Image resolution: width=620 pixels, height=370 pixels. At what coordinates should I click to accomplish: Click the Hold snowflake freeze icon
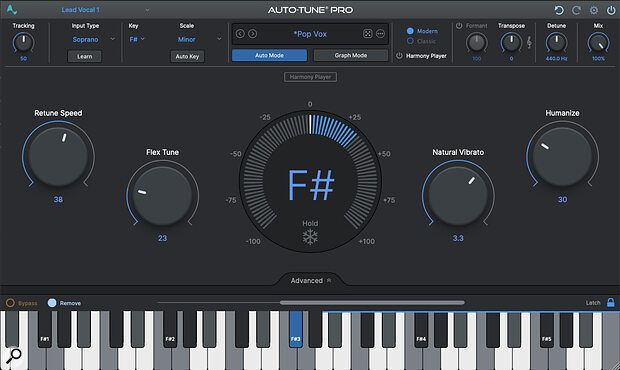click(310, 237)
